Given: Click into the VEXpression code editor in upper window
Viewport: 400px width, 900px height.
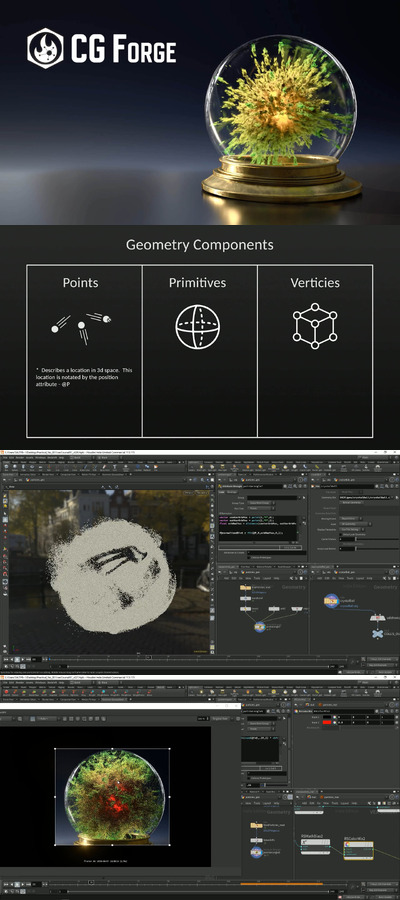Looking at the screenshot, I should [x=257, y=528].
